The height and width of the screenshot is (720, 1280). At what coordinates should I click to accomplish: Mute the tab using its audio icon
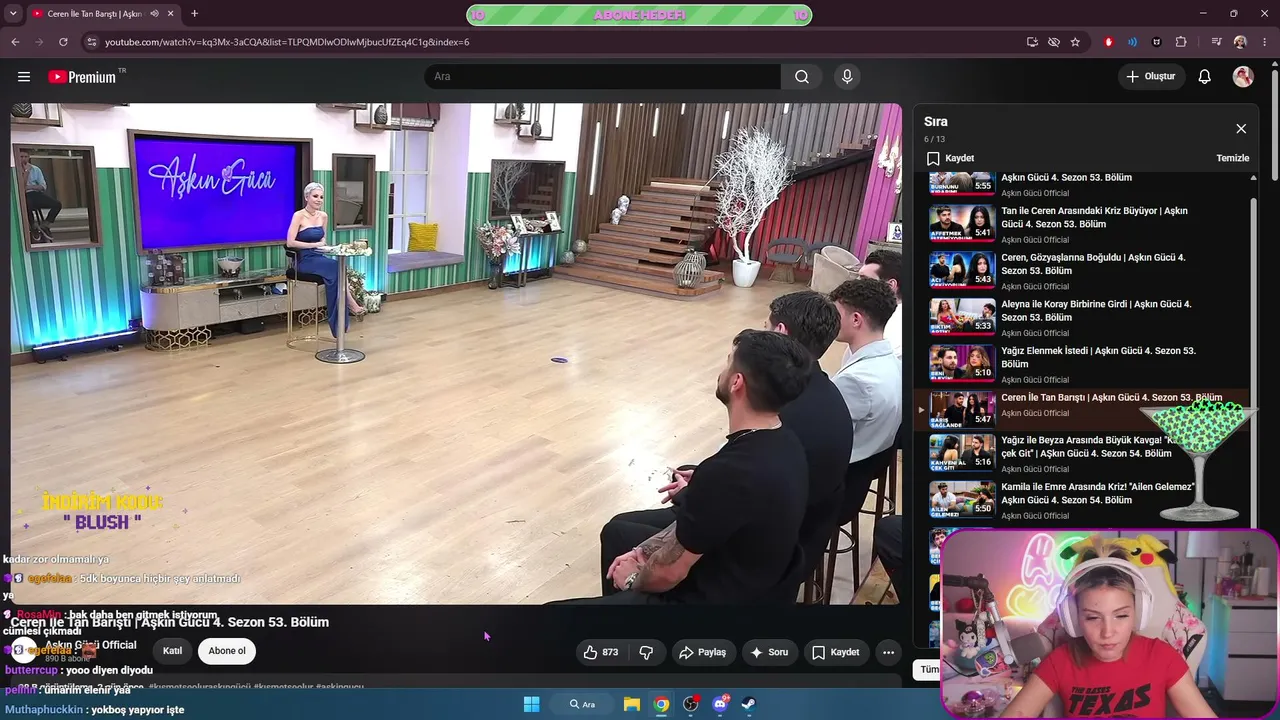pyautogui.click(x=154, y=14)
